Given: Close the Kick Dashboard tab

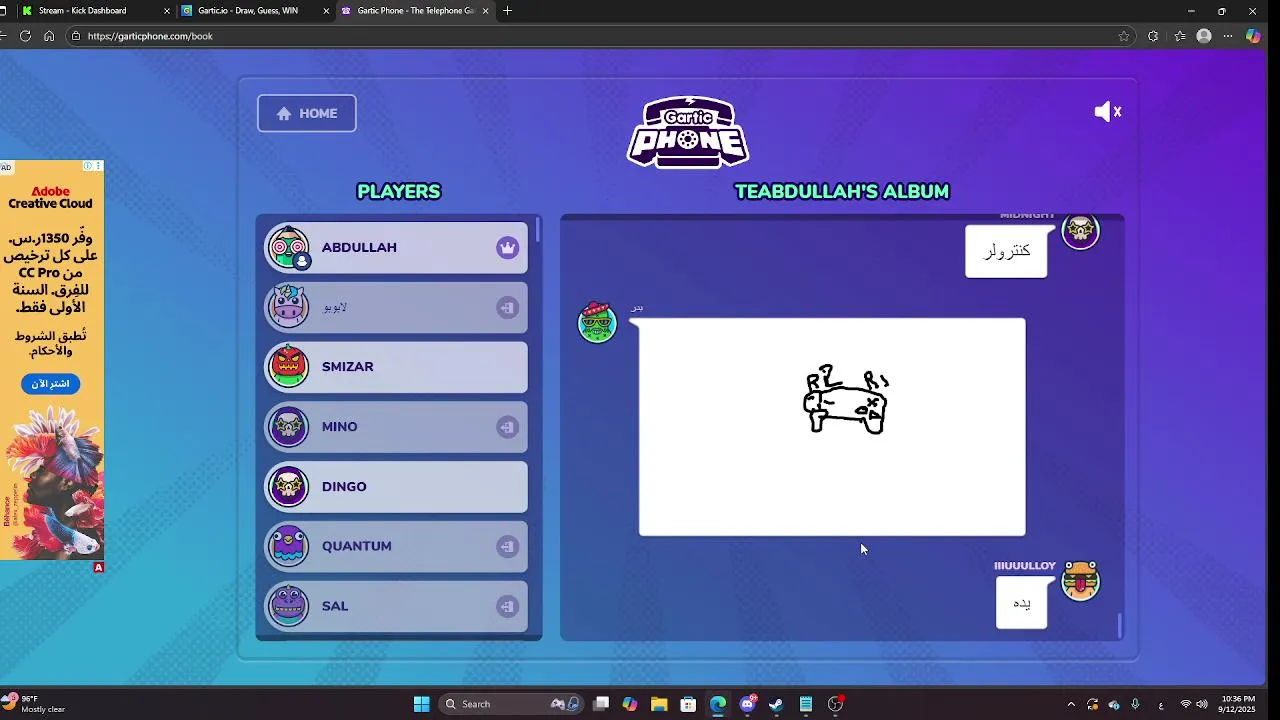Looking at the screenshot, I should tap(167, 11).
